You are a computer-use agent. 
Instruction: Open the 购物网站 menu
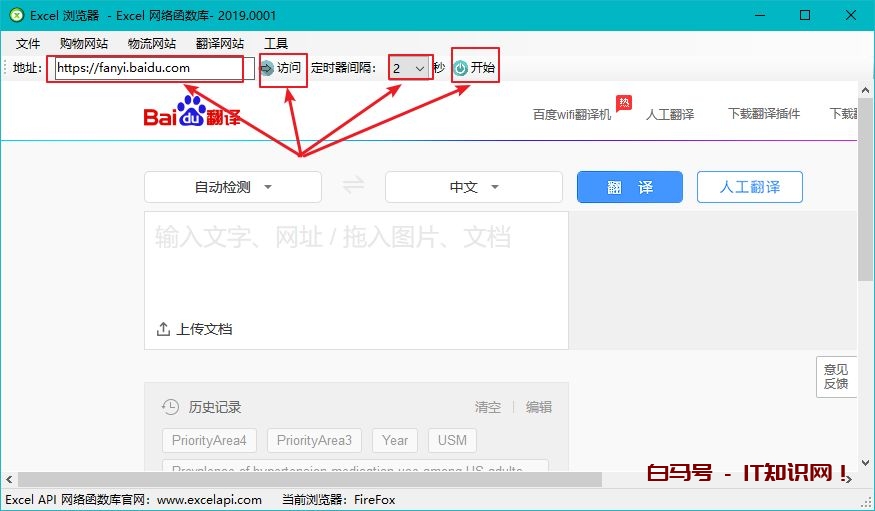84,44
